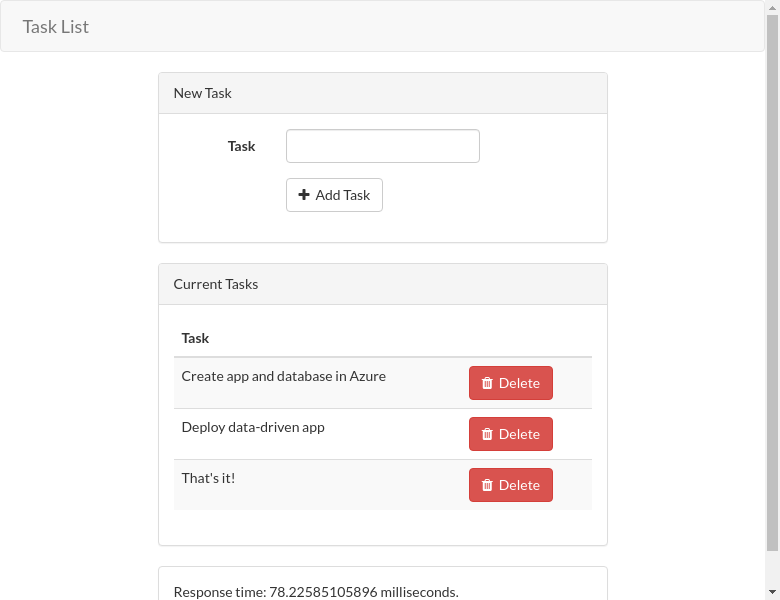Focus the Task name input field
The height and width of the screenshot is (600, 780).
(x=383, y=146)
